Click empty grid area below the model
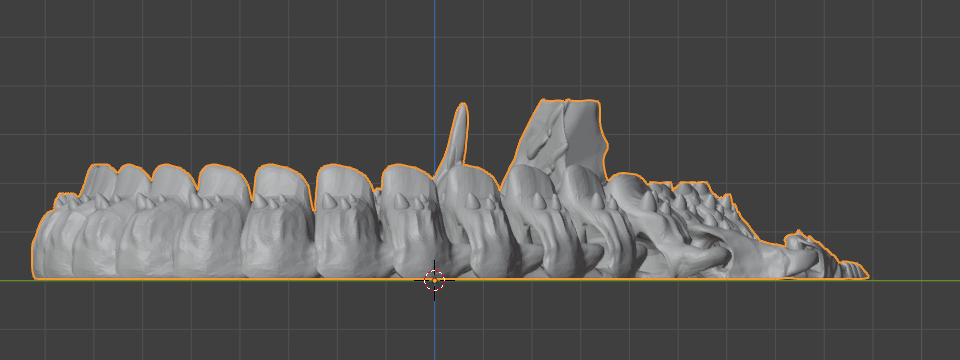 [x=245, y=321]
